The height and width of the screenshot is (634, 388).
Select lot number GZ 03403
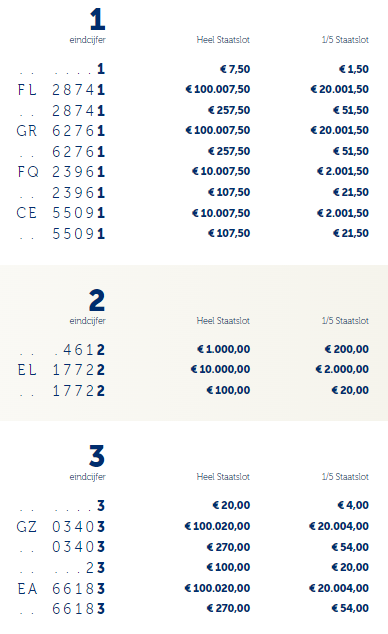tap(61, 526)
